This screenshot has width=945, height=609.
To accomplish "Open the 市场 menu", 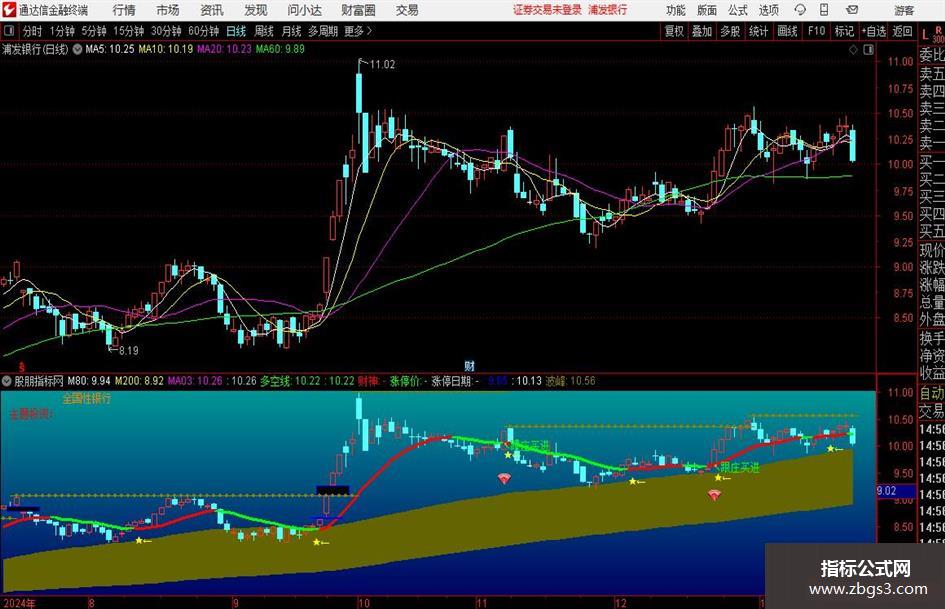I will (168, 10).
